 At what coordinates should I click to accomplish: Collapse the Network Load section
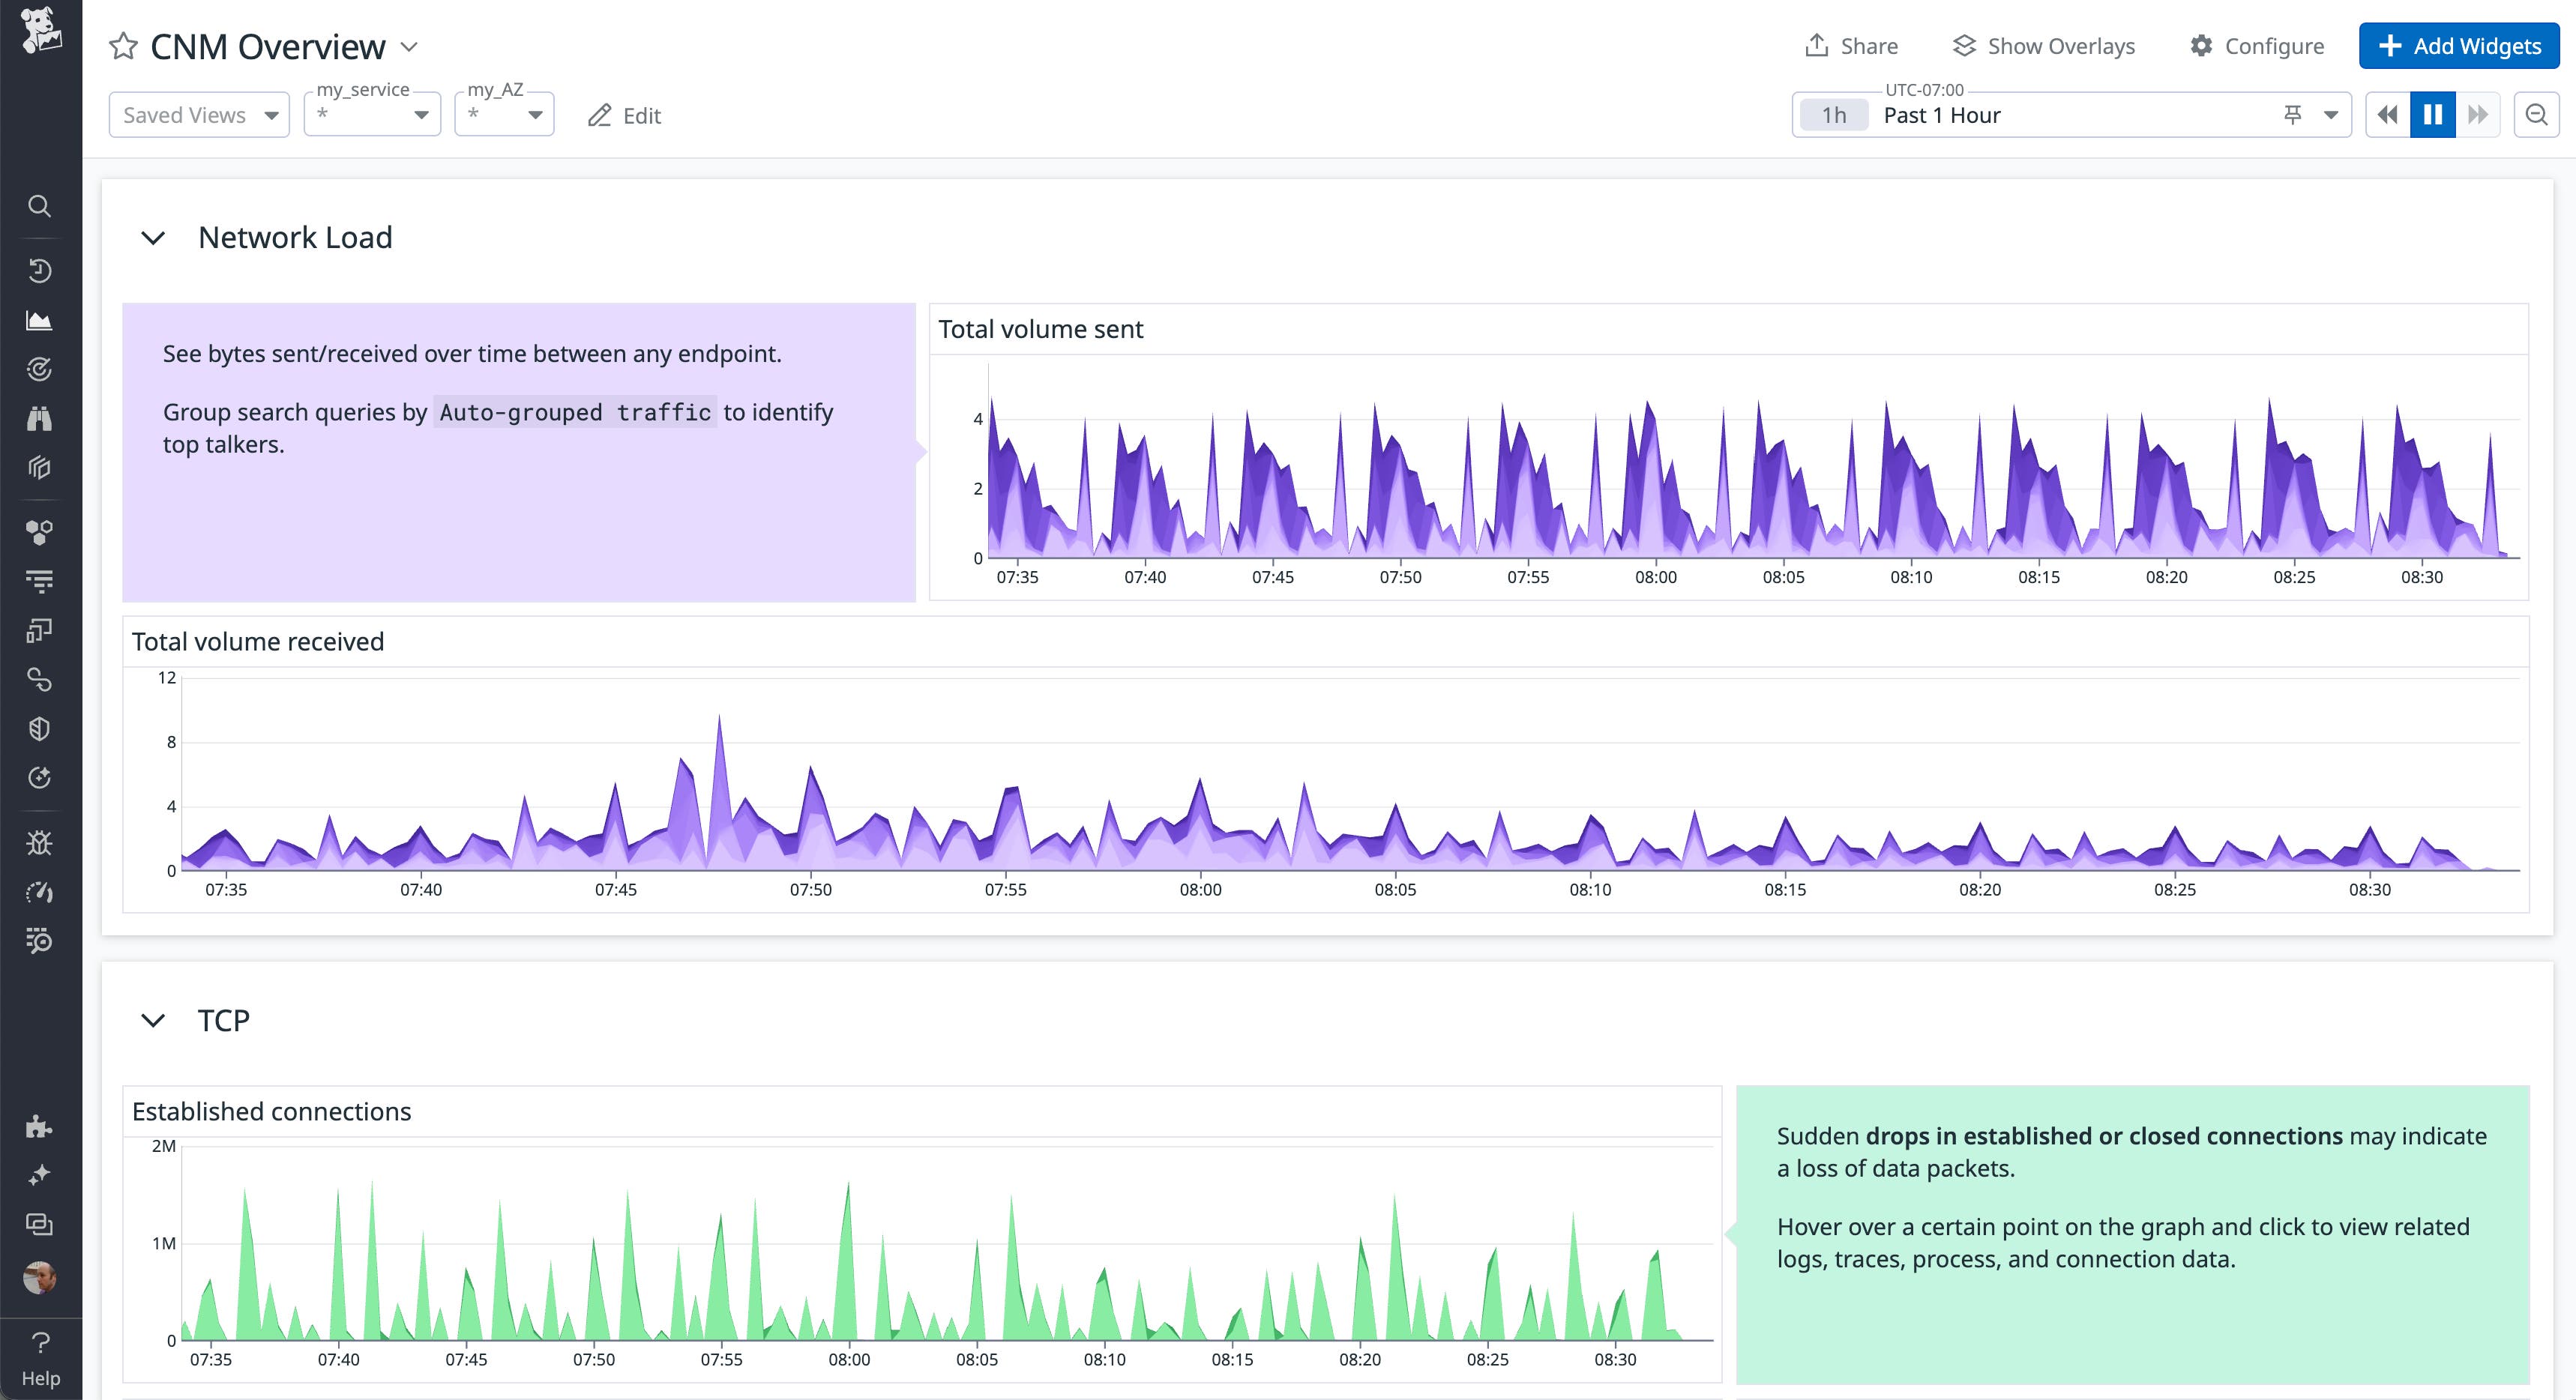(x=155, y=238)
